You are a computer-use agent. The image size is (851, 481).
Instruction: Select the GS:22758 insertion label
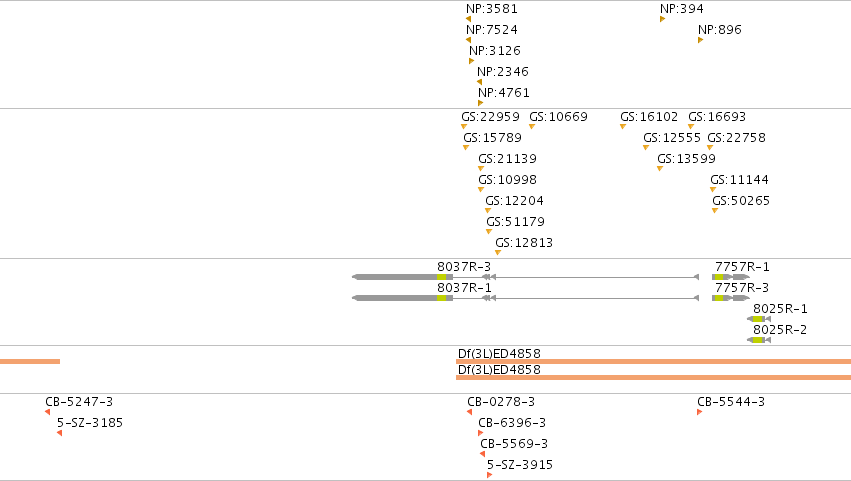736,138
